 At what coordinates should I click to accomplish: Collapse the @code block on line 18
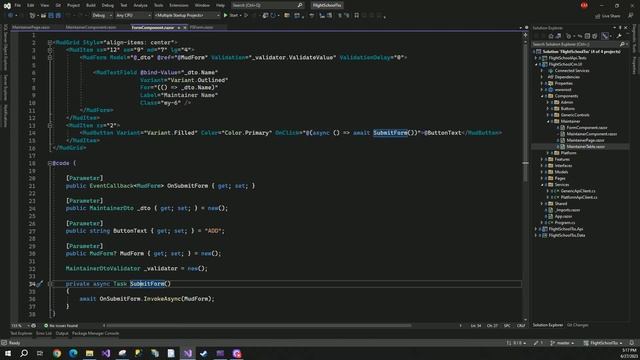50,163
